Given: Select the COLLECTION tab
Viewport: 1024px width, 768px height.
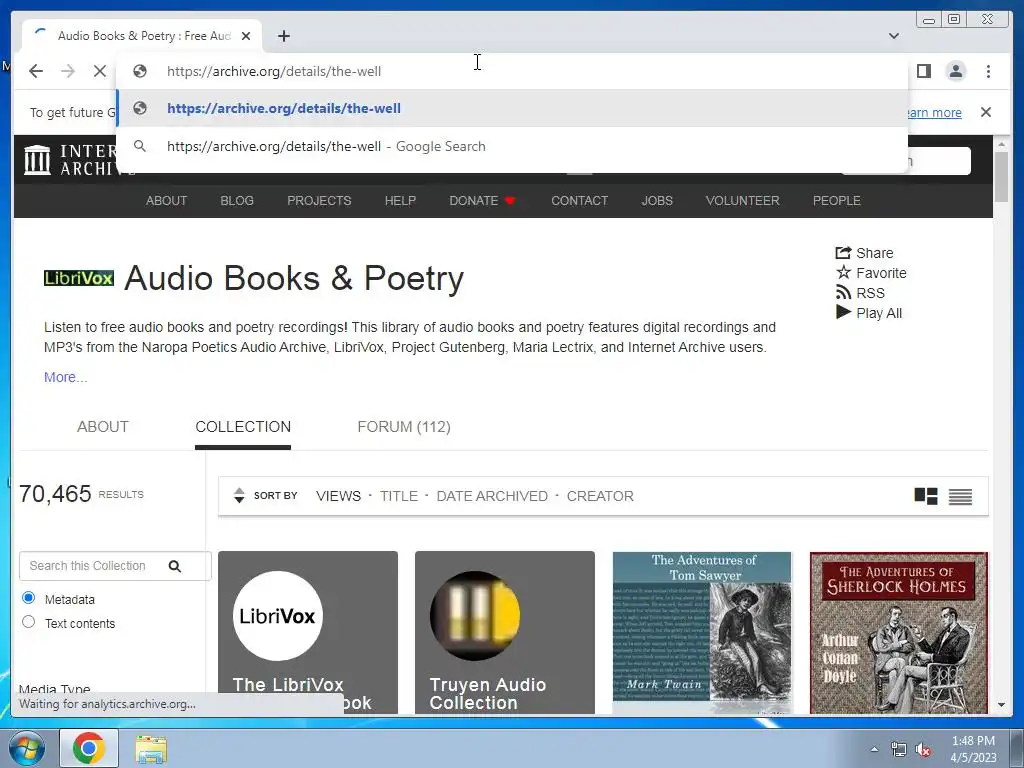Looking at the screenshot, I should [243, 426].
